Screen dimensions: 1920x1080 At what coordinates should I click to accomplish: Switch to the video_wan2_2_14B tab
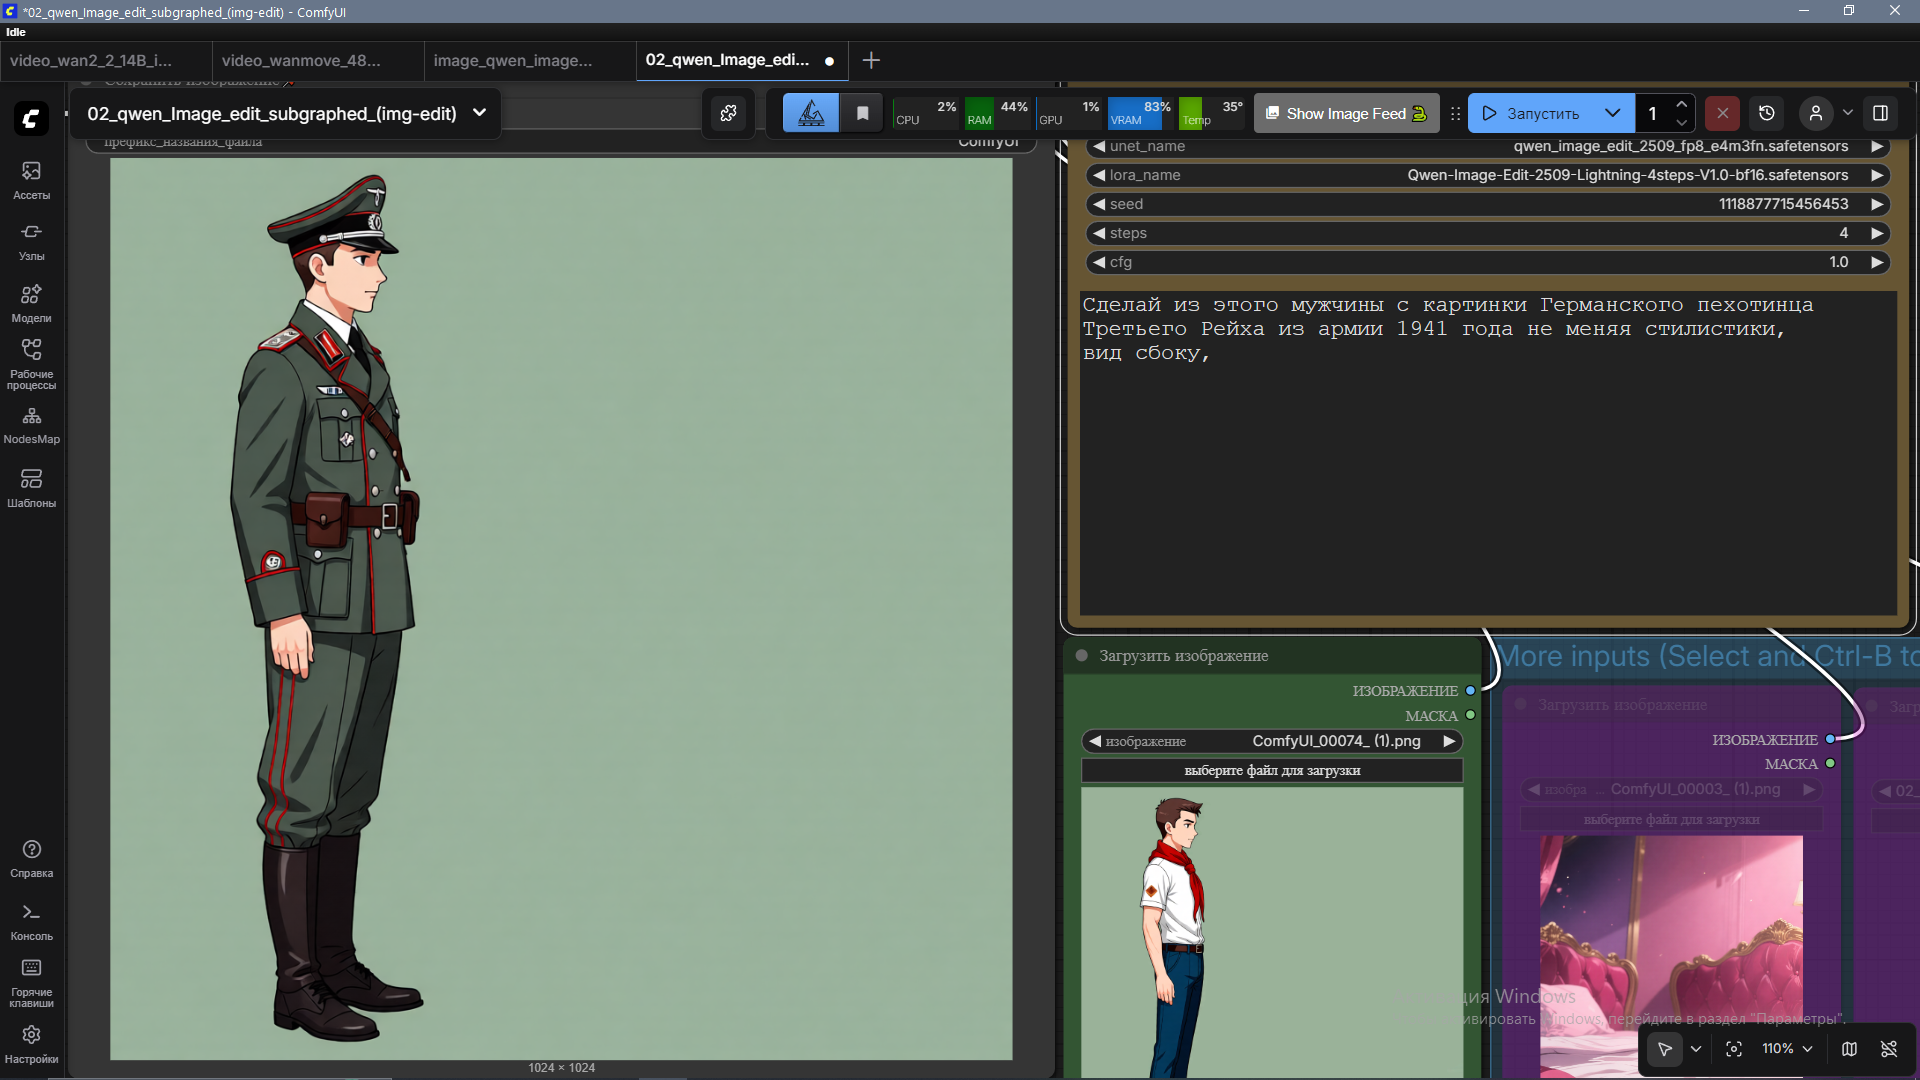tap(91, 60)
